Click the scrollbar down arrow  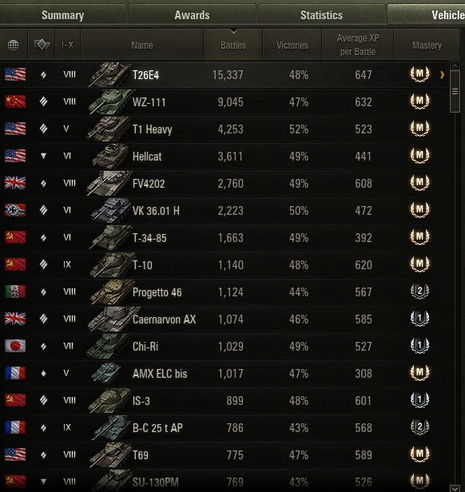[x=455, y=488]
